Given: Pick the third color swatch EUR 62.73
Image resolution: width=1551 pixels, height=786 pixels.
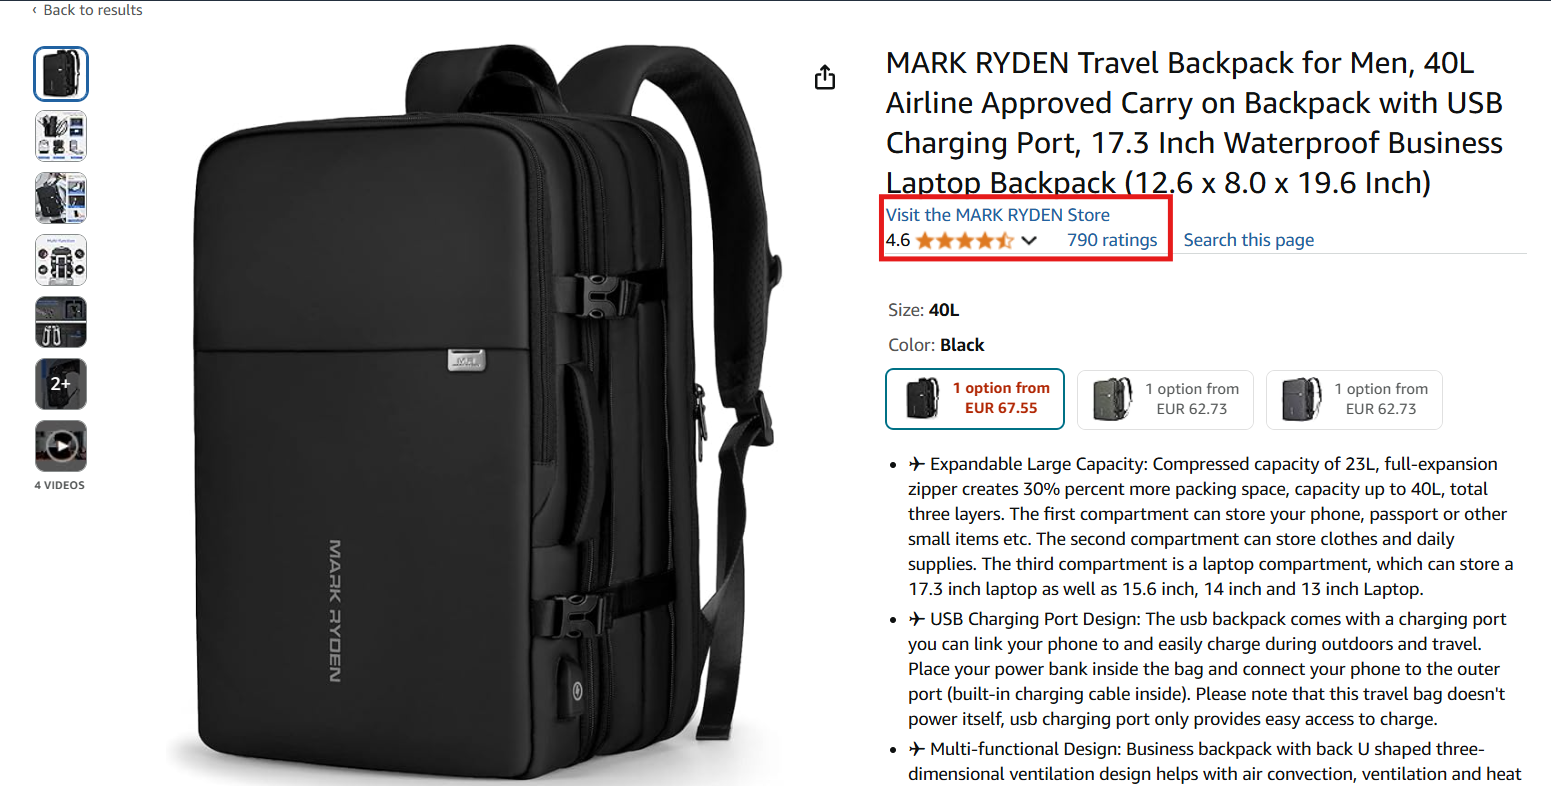Looking at the screenshot, I should pos(1354,400).
